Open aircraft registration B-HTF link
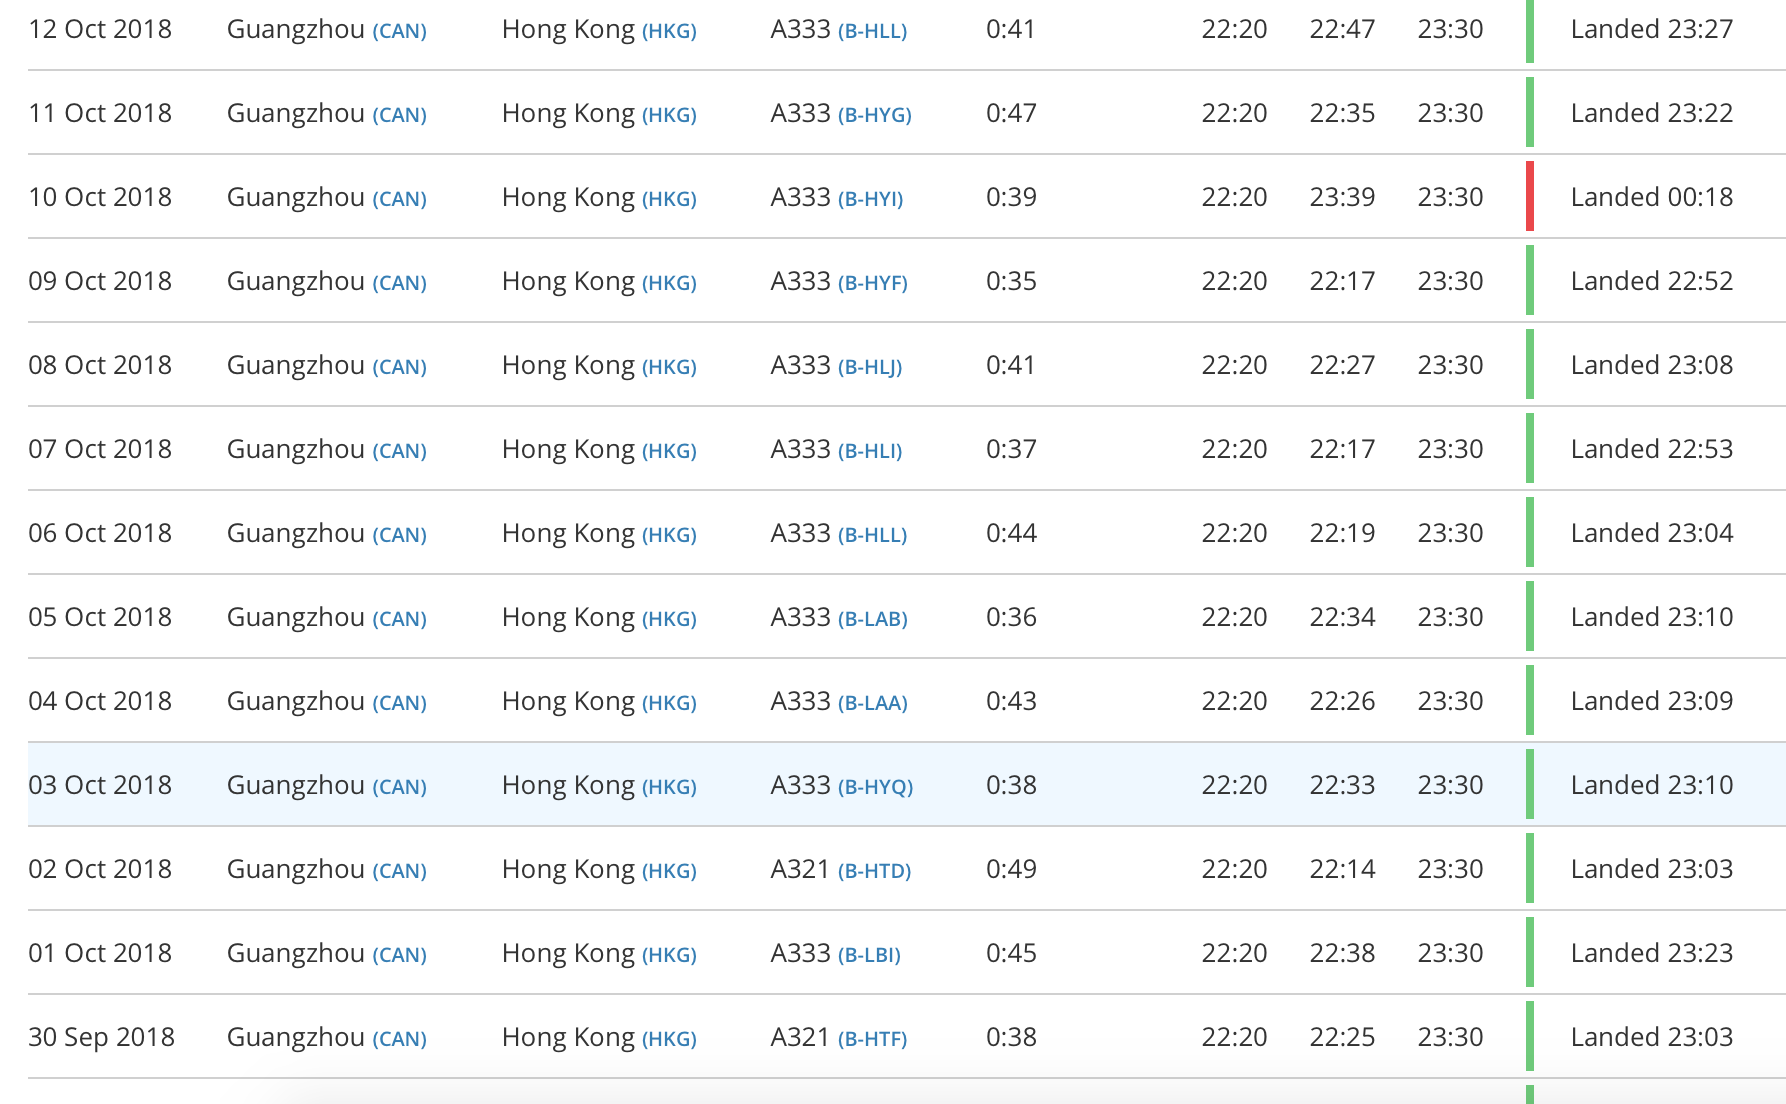This screenshot has height=1104, width=1786. [x=872, y=1039]
